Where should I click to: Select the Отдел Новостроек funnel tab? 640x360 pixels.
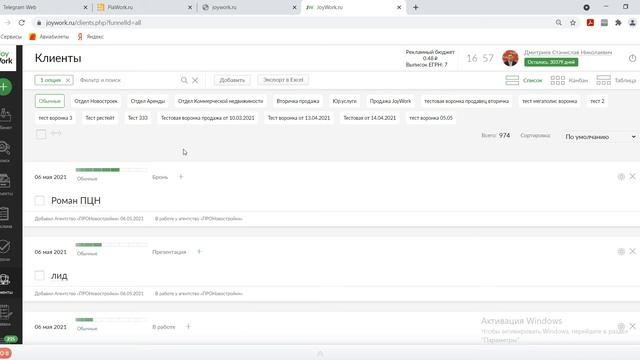(x=96, y=101)
